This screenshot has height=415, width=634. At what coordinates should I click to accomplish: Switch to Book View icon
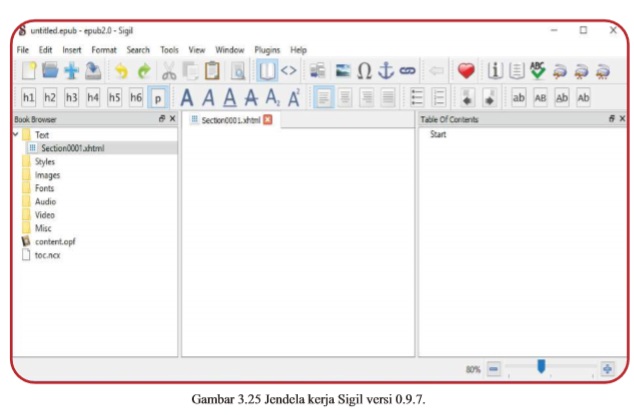[267, 71]
